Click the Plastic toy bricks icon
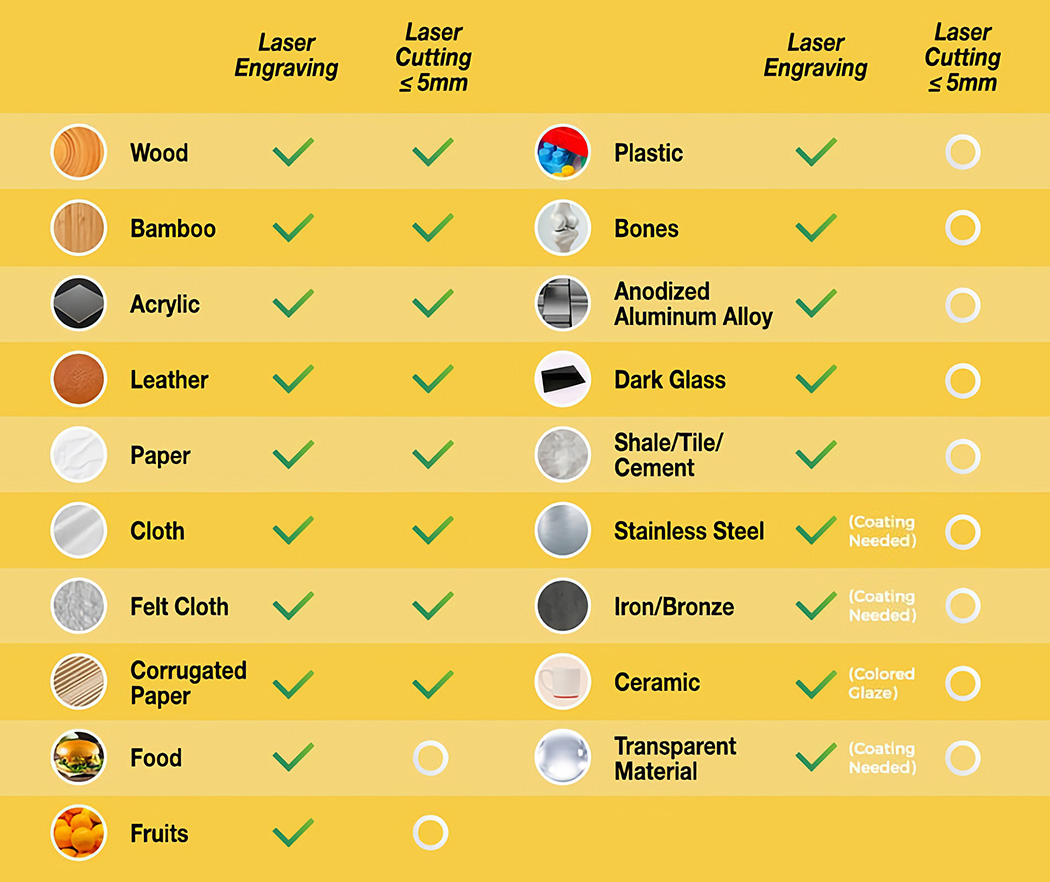This screenshot has width=1050, height=882. point(563,152)
